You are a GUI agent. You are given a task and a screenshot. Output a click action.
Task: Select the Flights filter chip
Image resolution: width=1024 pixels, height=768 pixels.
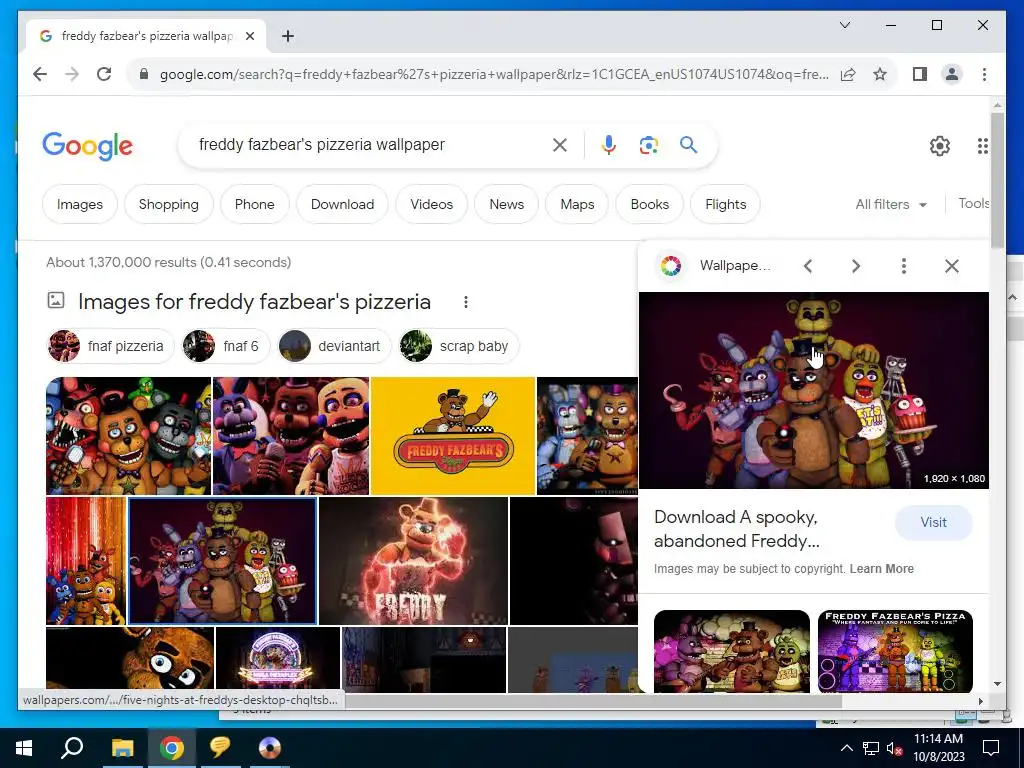pos(726,204)
